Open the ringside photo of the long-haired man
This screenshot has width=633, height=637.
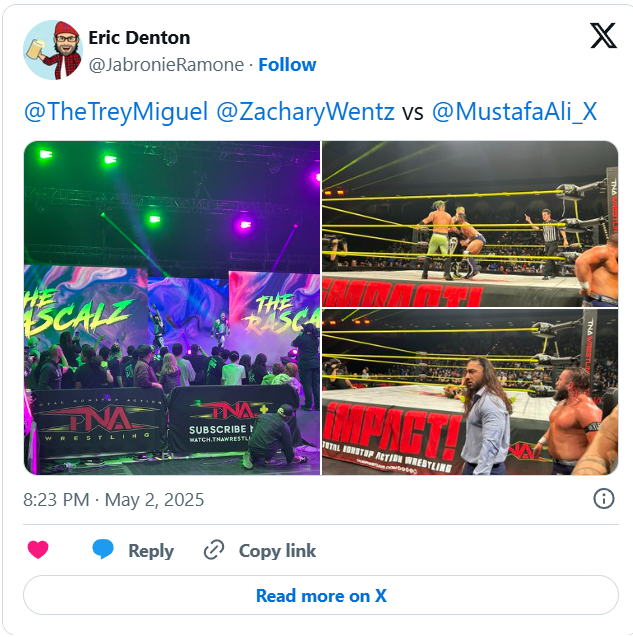(470, 392)
